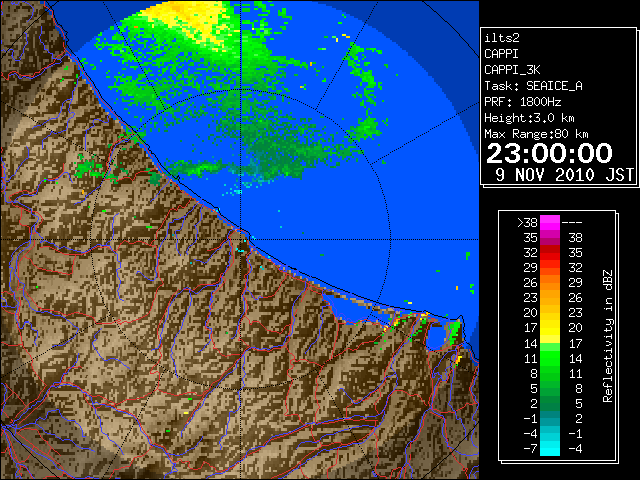The height and width of the screenshot is (480, 640).
Task: Click the coastal lagoon near the eastern cape
Action: point(436,337)
